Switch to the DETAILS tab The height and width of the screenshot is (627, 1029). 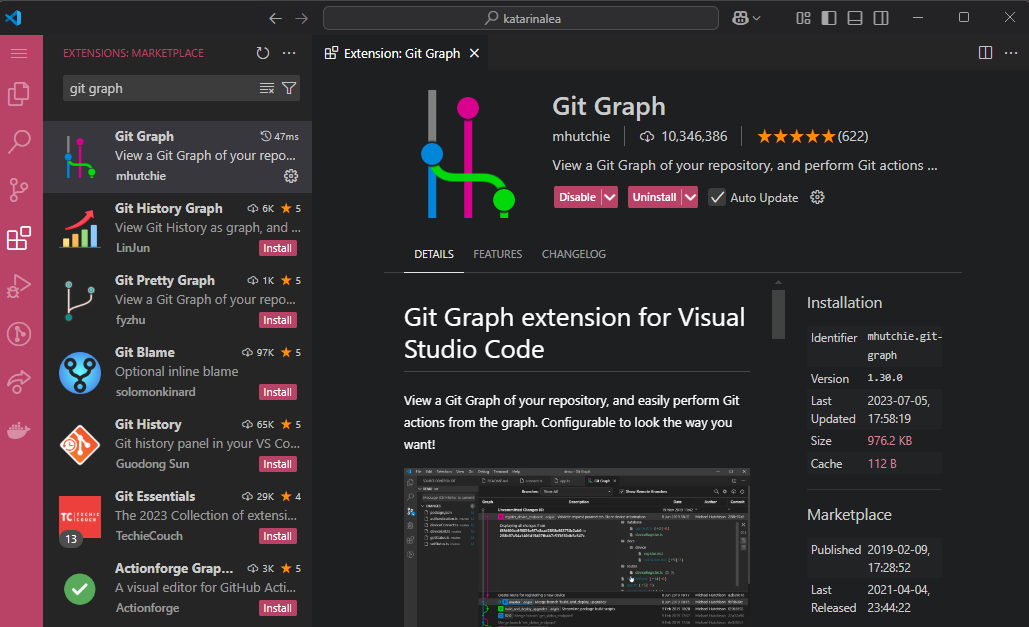(434, 254)
